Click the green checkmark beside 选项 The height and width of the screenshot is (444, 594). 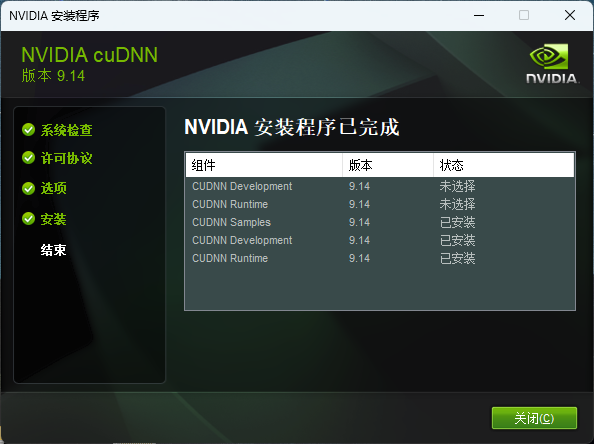pos(28,188)
